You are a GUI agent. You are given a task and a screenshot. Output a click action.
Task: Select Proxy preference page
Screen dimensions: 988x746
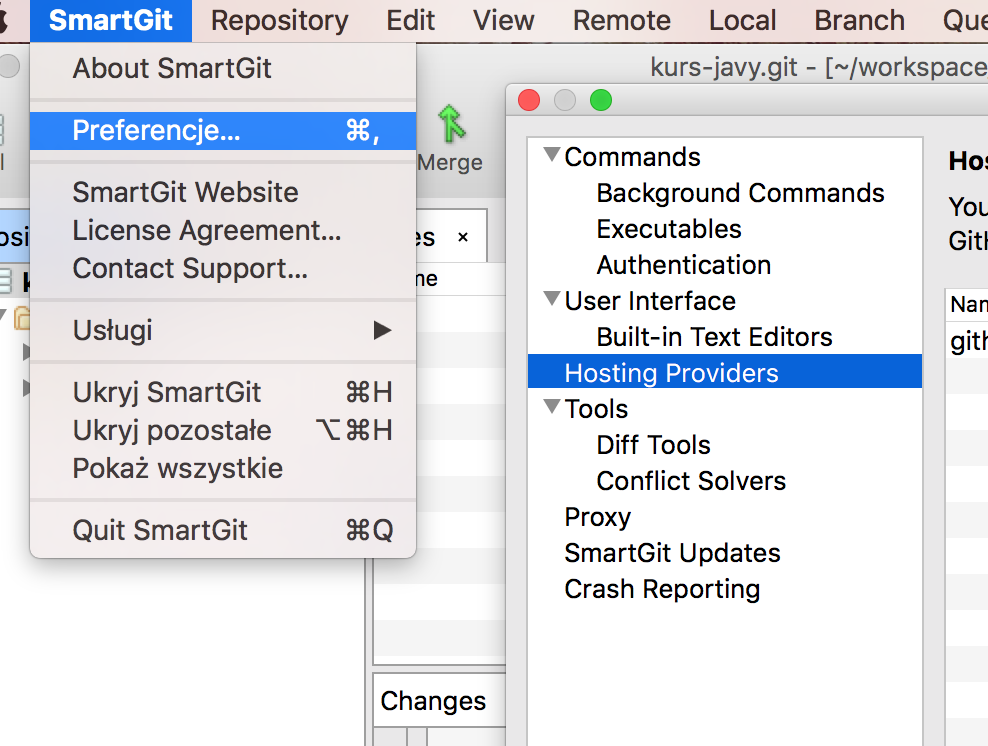click(597, 517)
